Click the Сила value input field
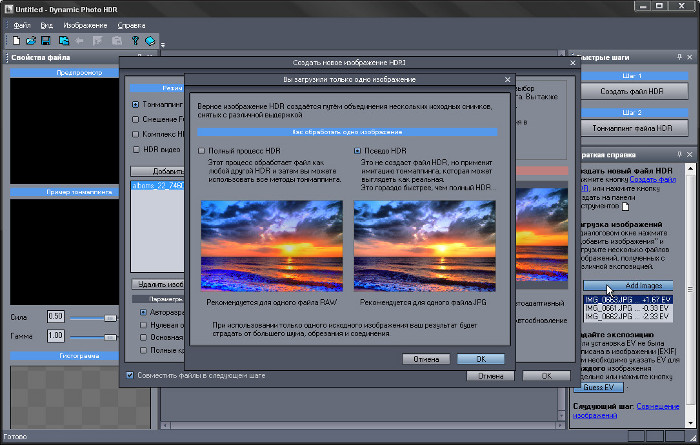This screenshot has height=445, width=700. click(x=57, y=316)
